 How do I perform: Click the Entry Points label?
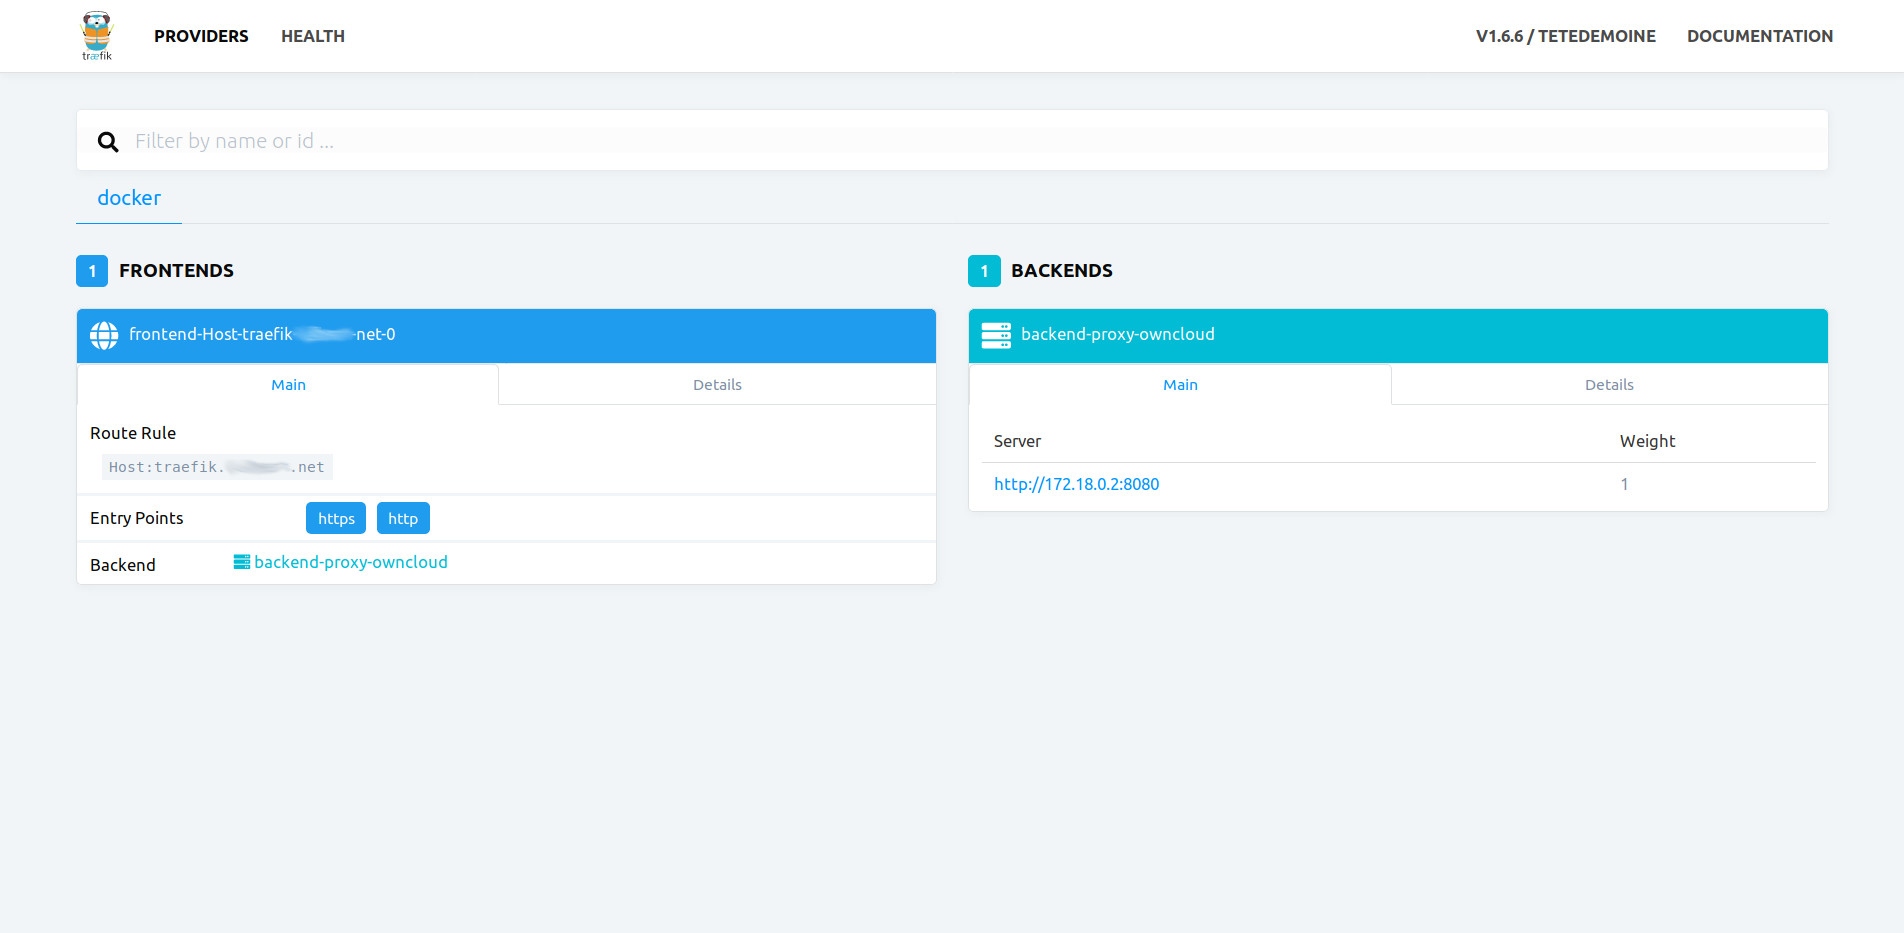(x=137, y=518)
